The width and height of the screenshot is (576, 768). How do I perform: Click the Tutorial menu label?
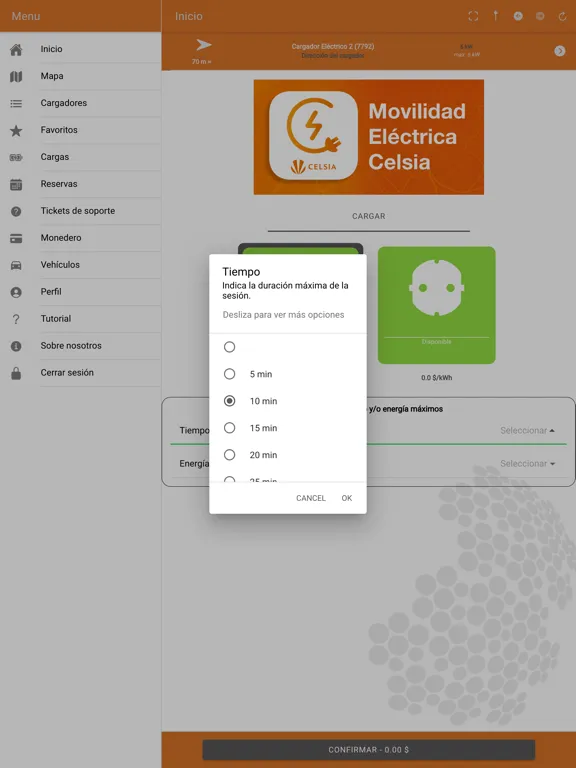click(55, 318)
